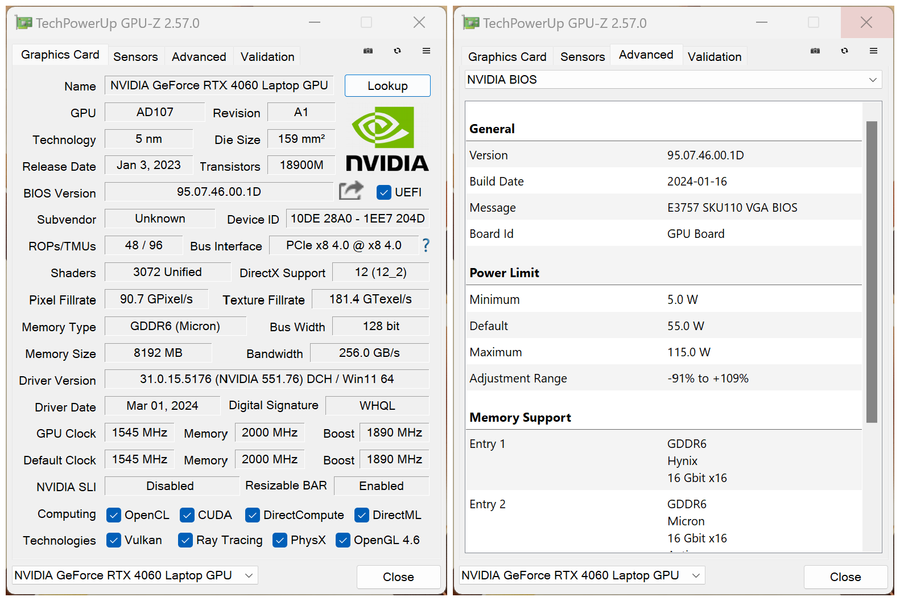Open the GPU selector dropdown in left window

[134, 575]
